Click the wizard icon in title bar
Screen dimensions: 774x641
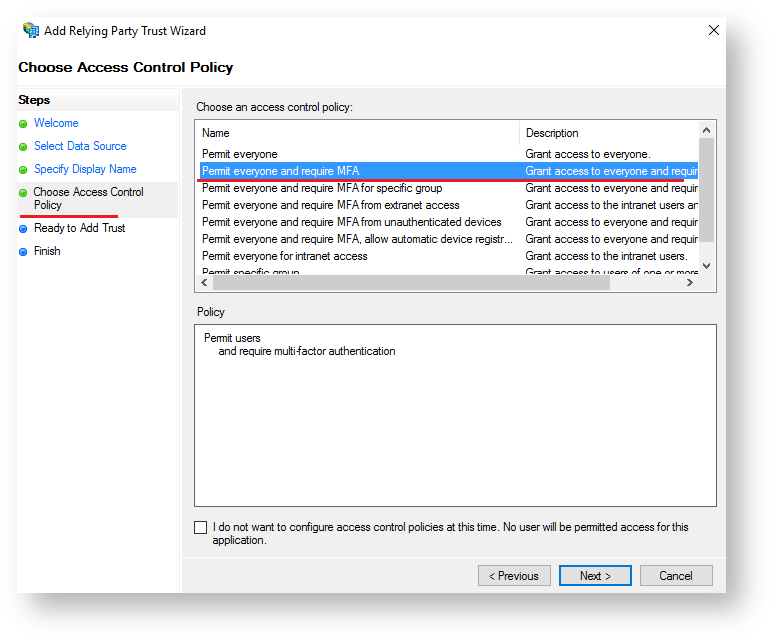(31, 30)
